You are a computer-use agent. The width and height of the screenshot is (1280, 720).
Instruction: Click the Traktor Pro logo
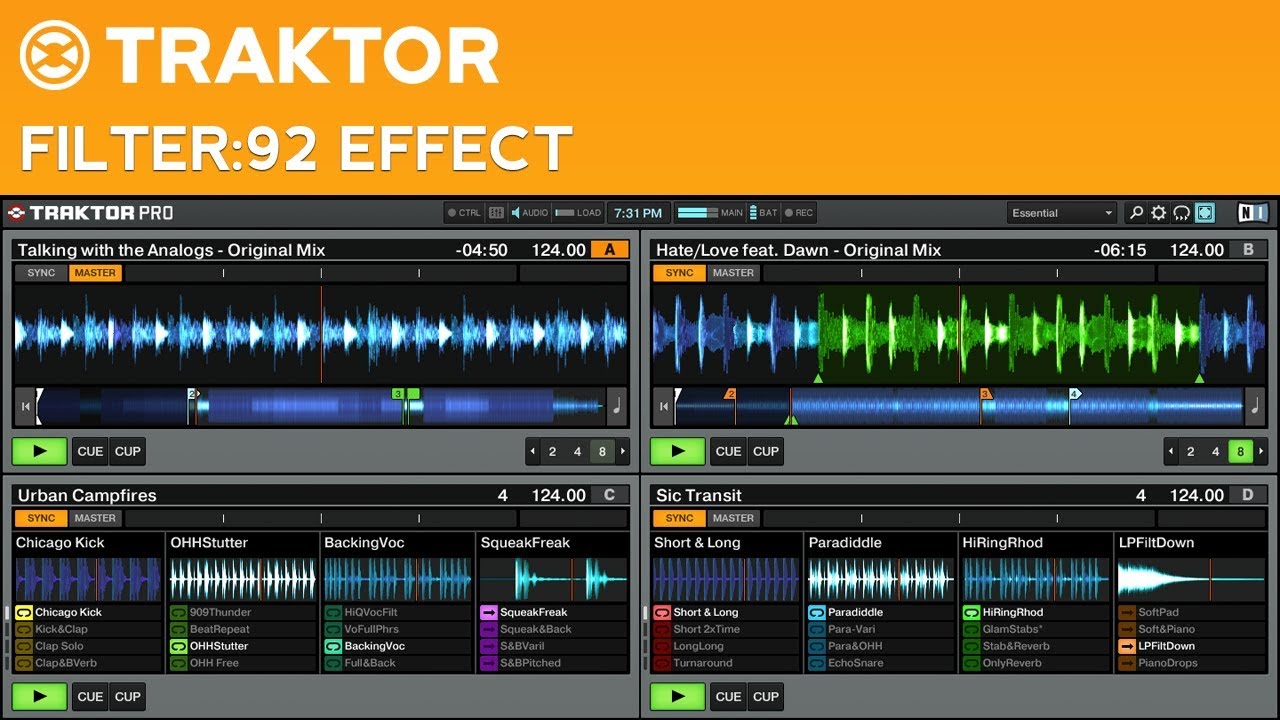90,213
